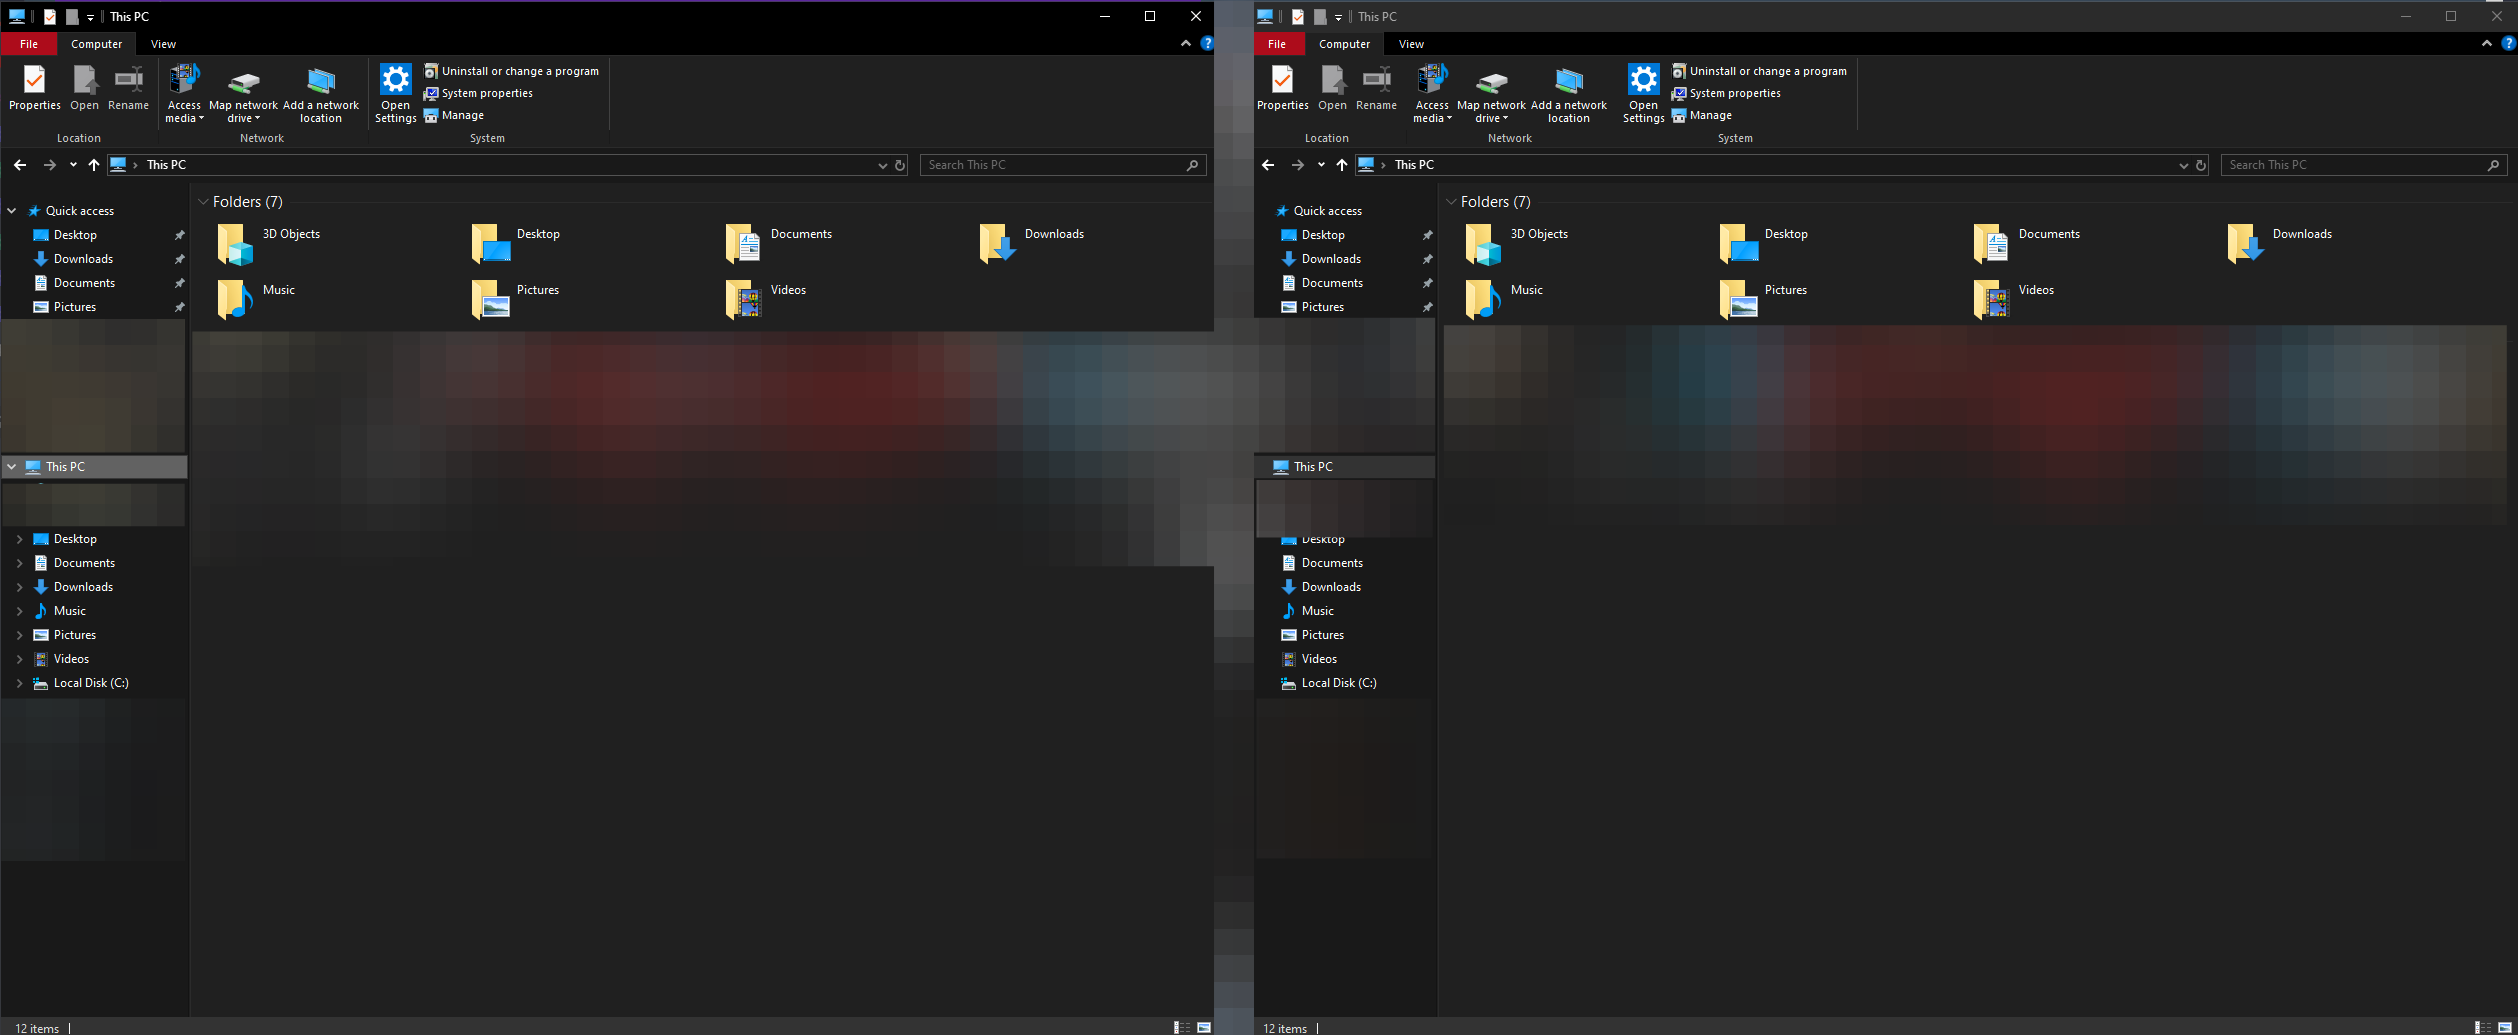Click Add a network location in left window
Screen dimensions: 2518x1035
click(x=320, y=92)
